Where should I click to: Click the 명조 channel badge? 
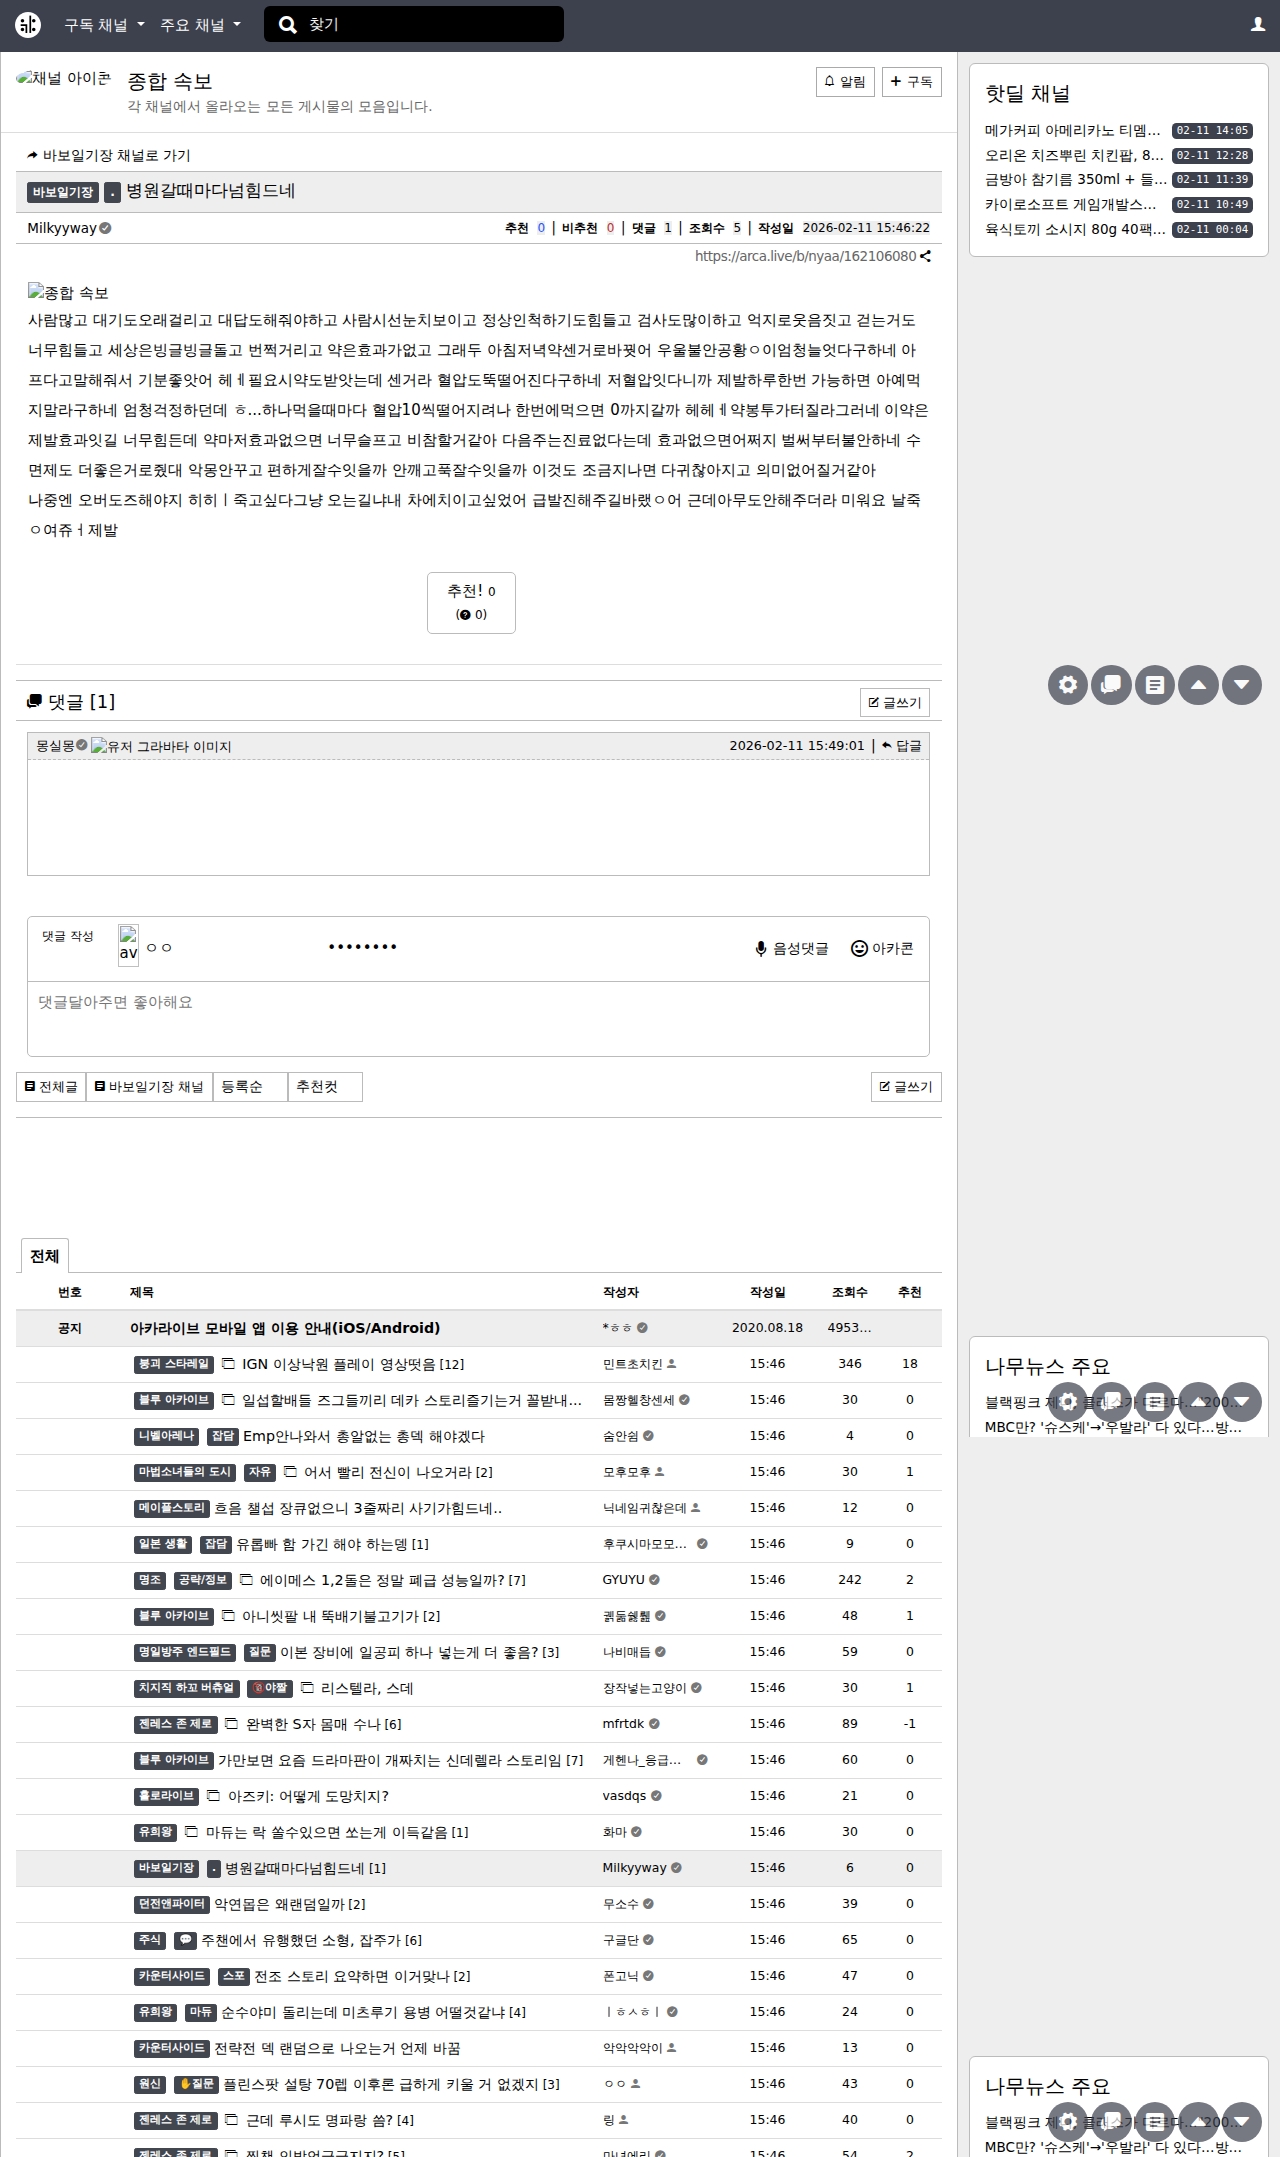(150, 1580)
